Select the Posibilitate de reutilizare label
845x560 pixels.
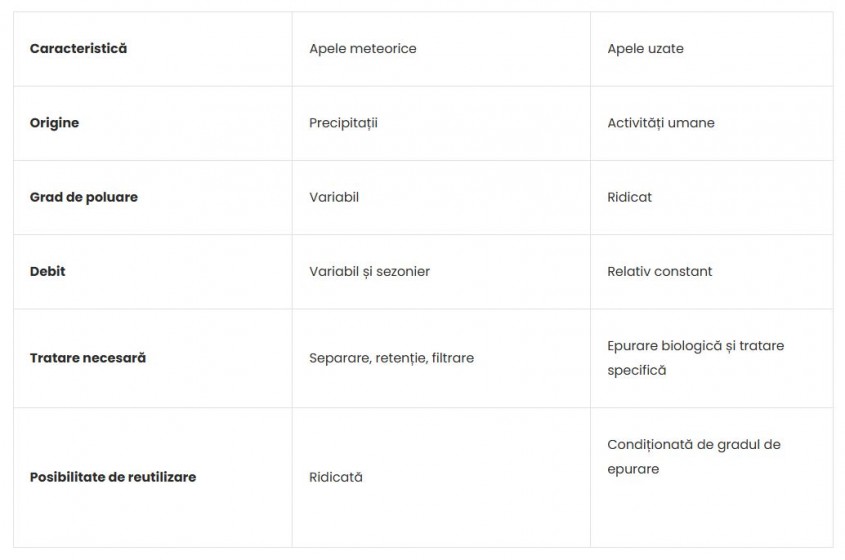pyautogui.click(x=113, y=478)
